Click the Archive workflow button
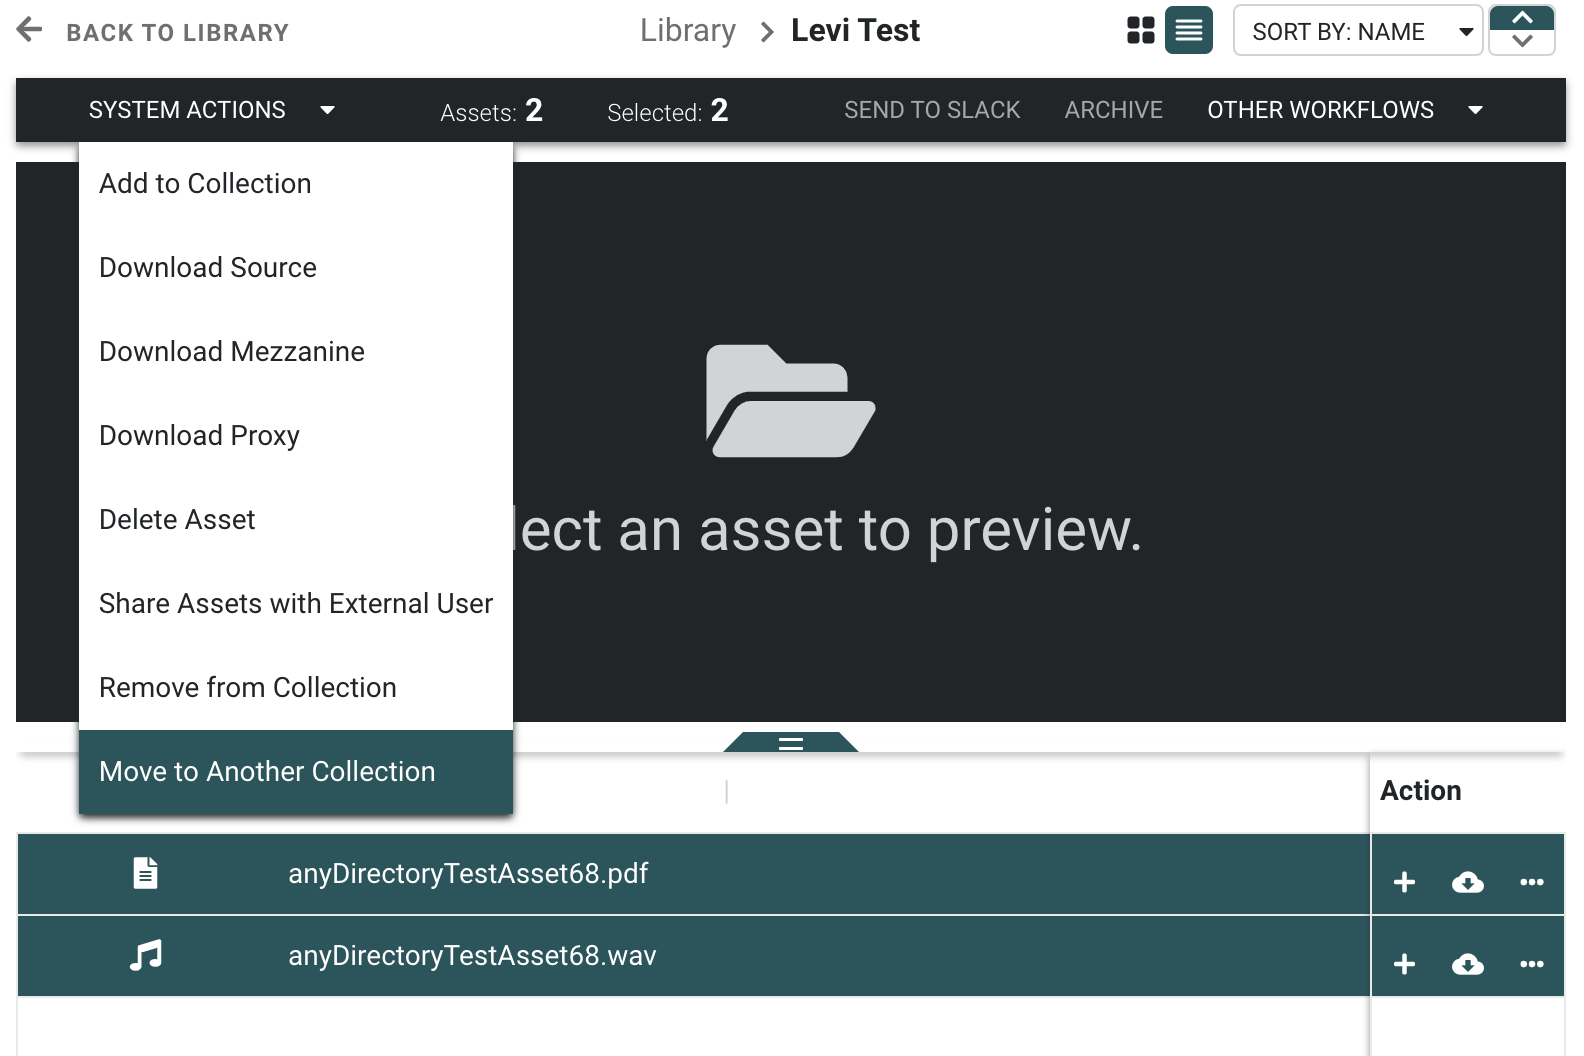1584x1056 pixels. 1113,110
